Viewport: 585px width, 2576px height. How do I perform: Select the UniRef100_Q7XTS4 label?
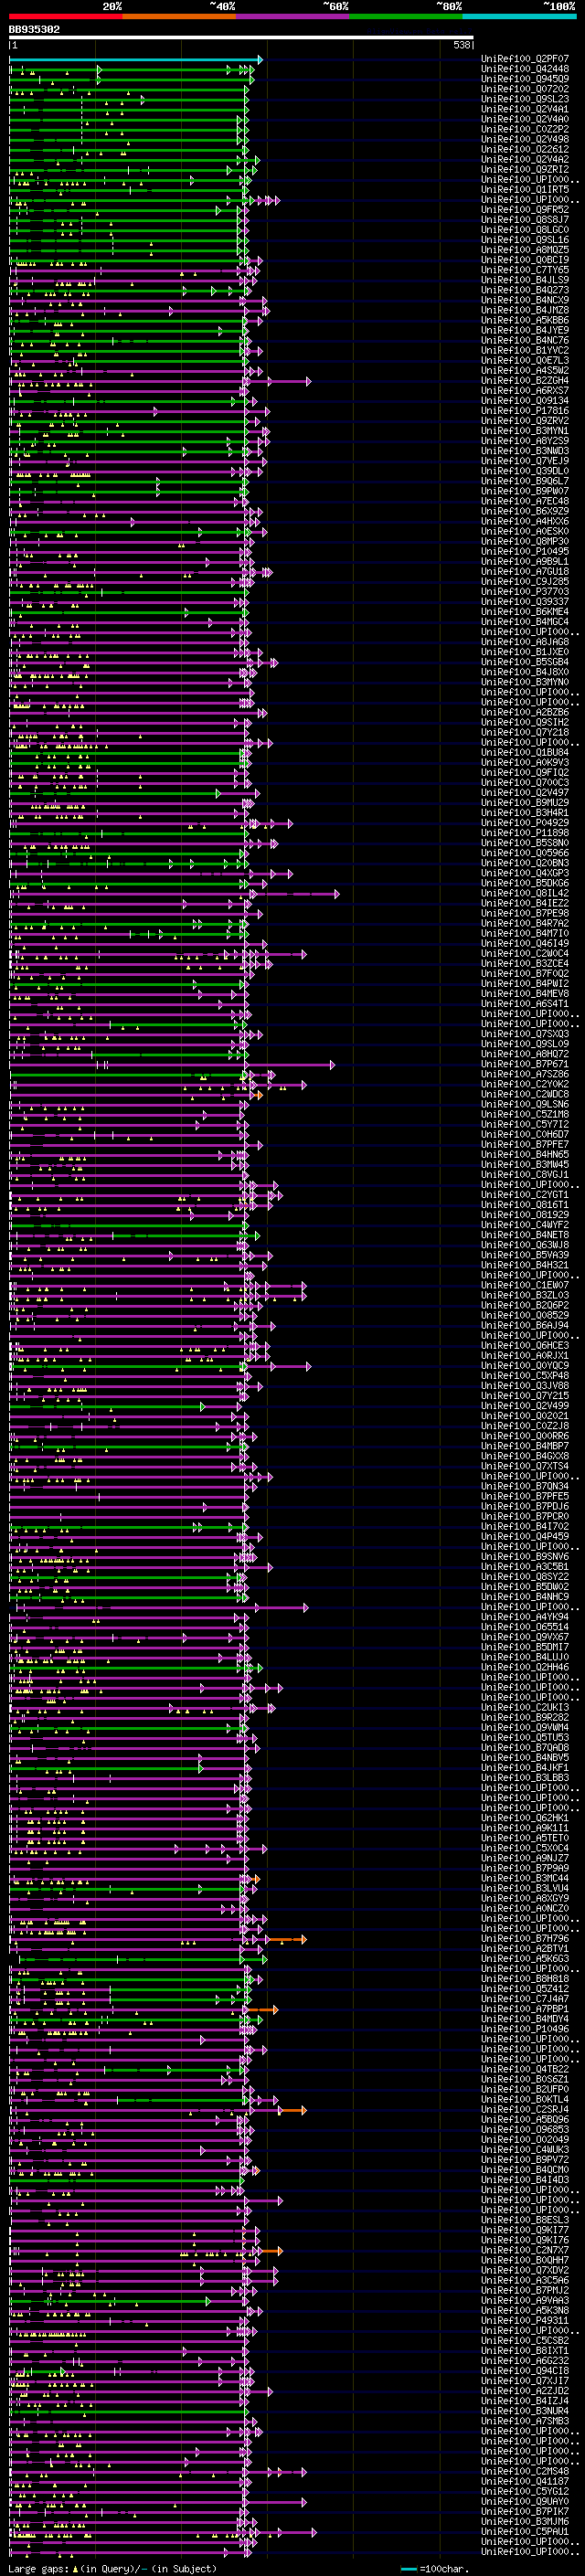coord(525,1466)
